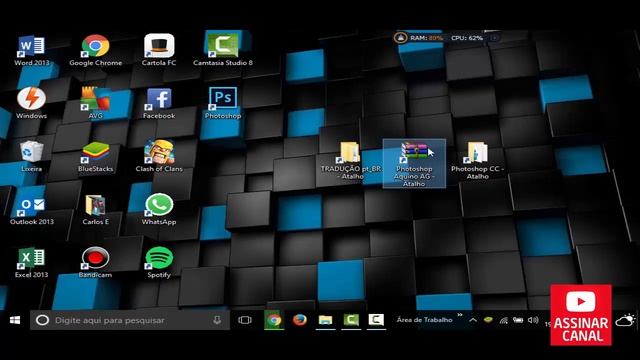This screenshot has height=360, width=640.
Task: Open the Photoshop Ps desktop shortcut
Action: (x=223, y=103)
